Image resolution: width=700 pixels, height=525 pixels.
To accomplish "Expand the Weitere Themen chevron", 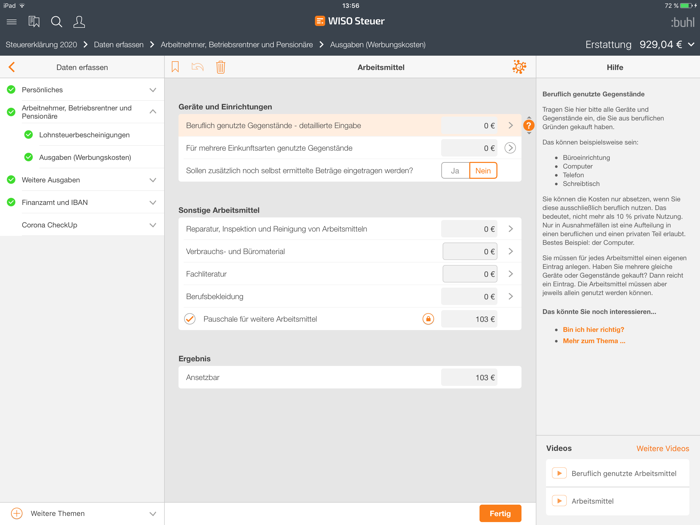I will [153, 513].
